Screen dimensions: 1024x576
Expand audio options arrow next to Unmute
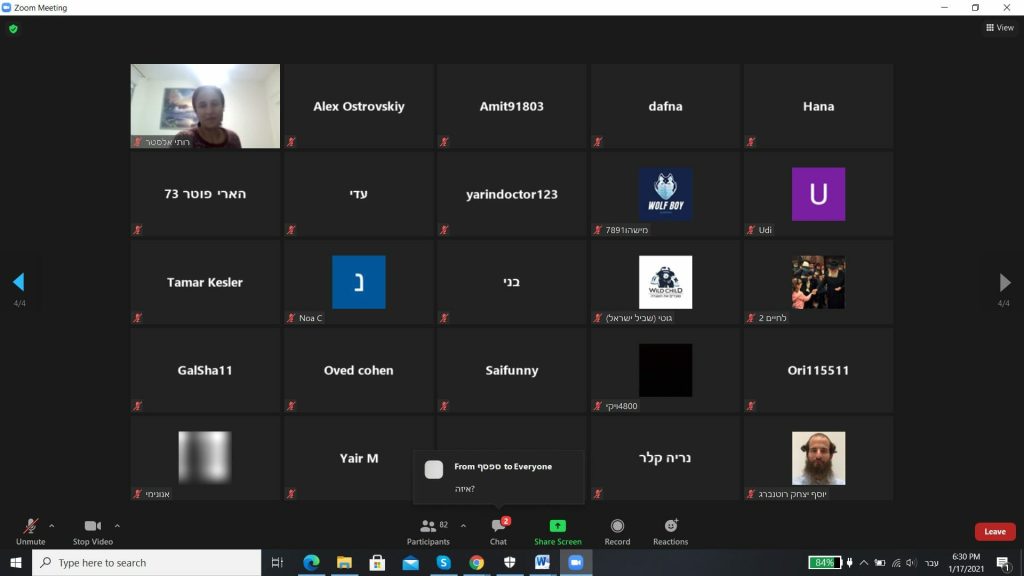[x=52, y=525]
